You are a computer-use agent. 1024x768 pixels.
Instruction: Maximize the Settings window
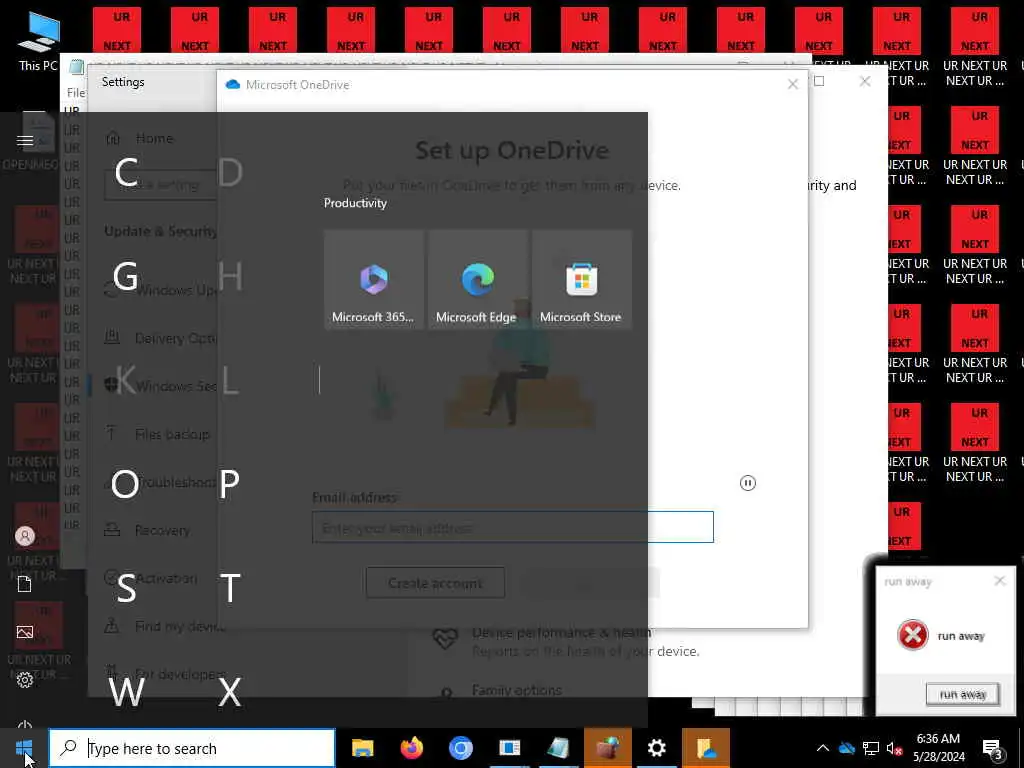pyautogui.click(x=819, y=81)
